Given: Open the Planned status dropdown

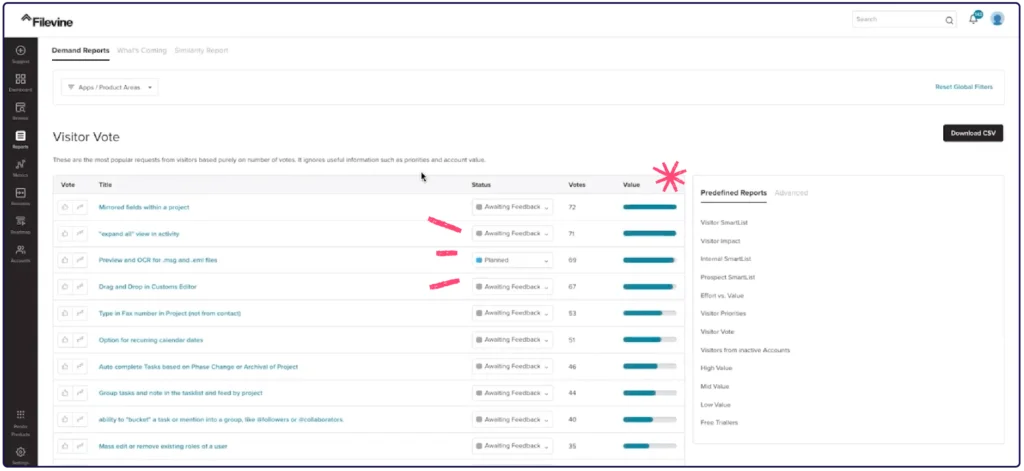Looking at the screenshot, I should tap(512, 260).
